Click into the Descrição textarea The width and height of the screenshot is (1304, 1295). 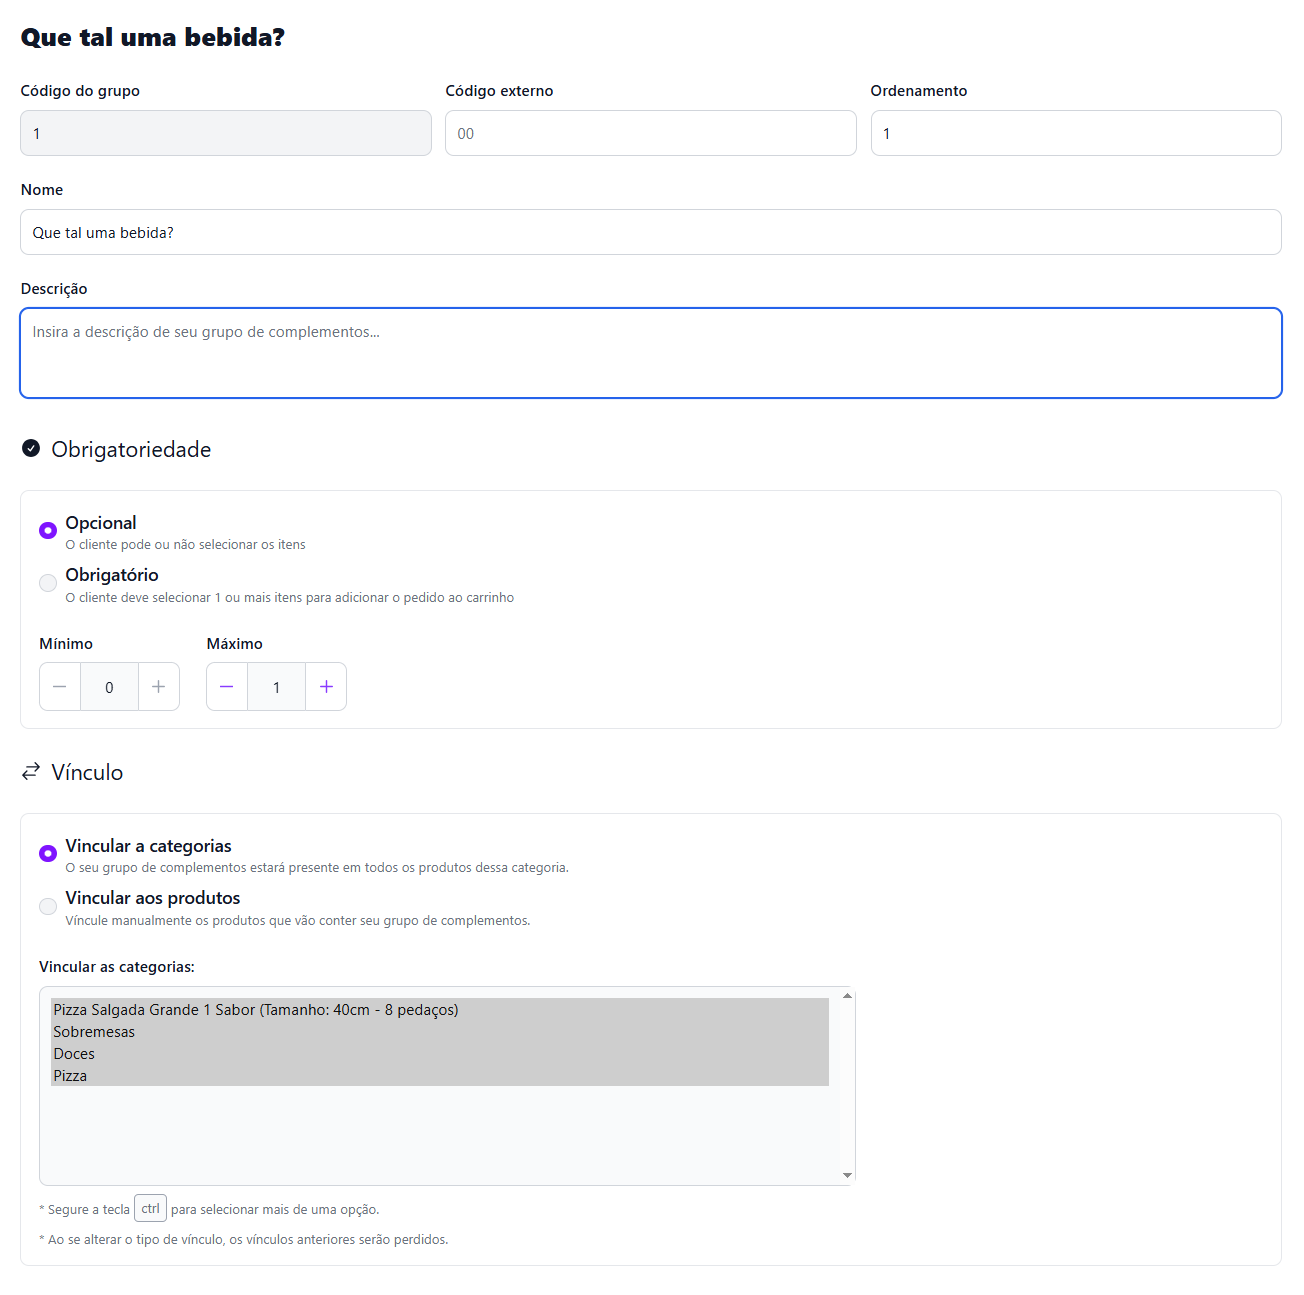coord(650,353)
